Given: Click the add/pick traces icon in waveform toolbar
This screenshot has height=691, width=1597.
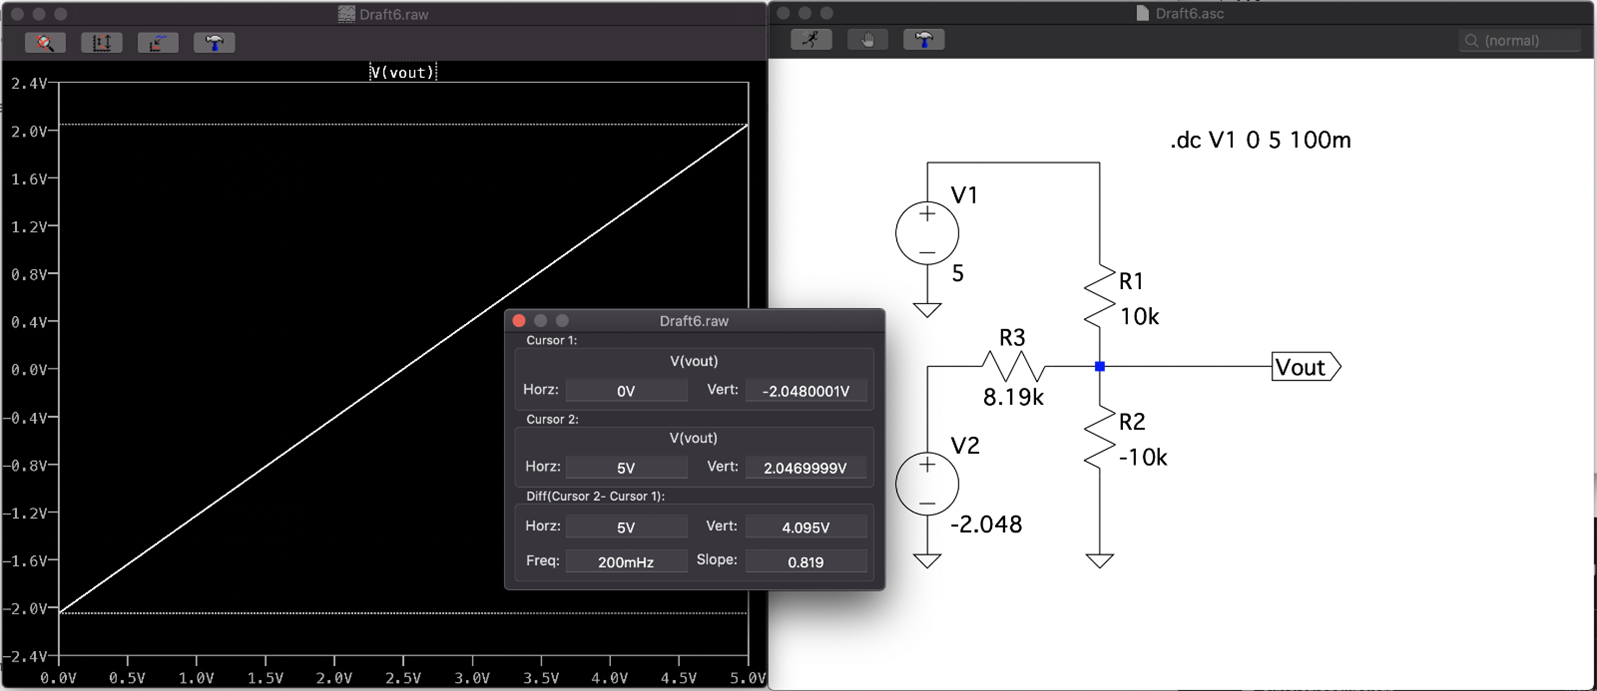Looking at the screenshot, I should click(x=157, y=42).
